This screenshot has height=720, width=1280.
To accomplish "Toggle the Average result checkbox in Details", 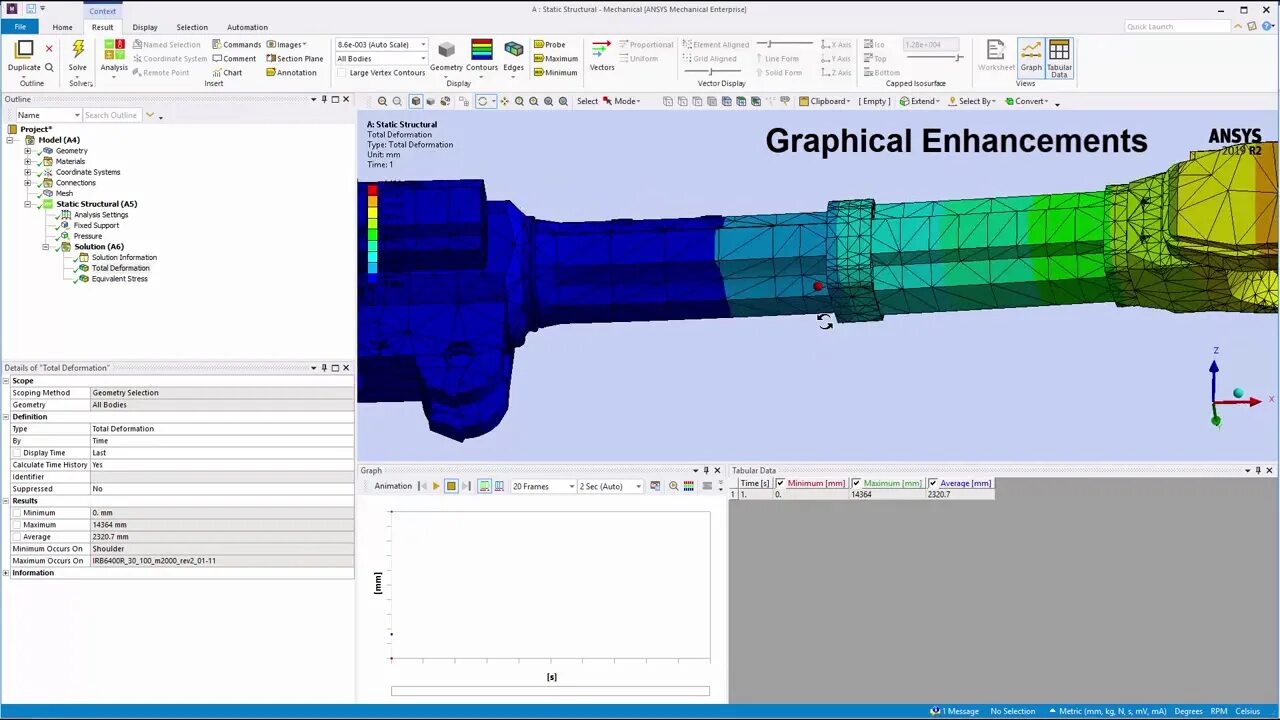I will pyautogui.click(x=16, y=537).
